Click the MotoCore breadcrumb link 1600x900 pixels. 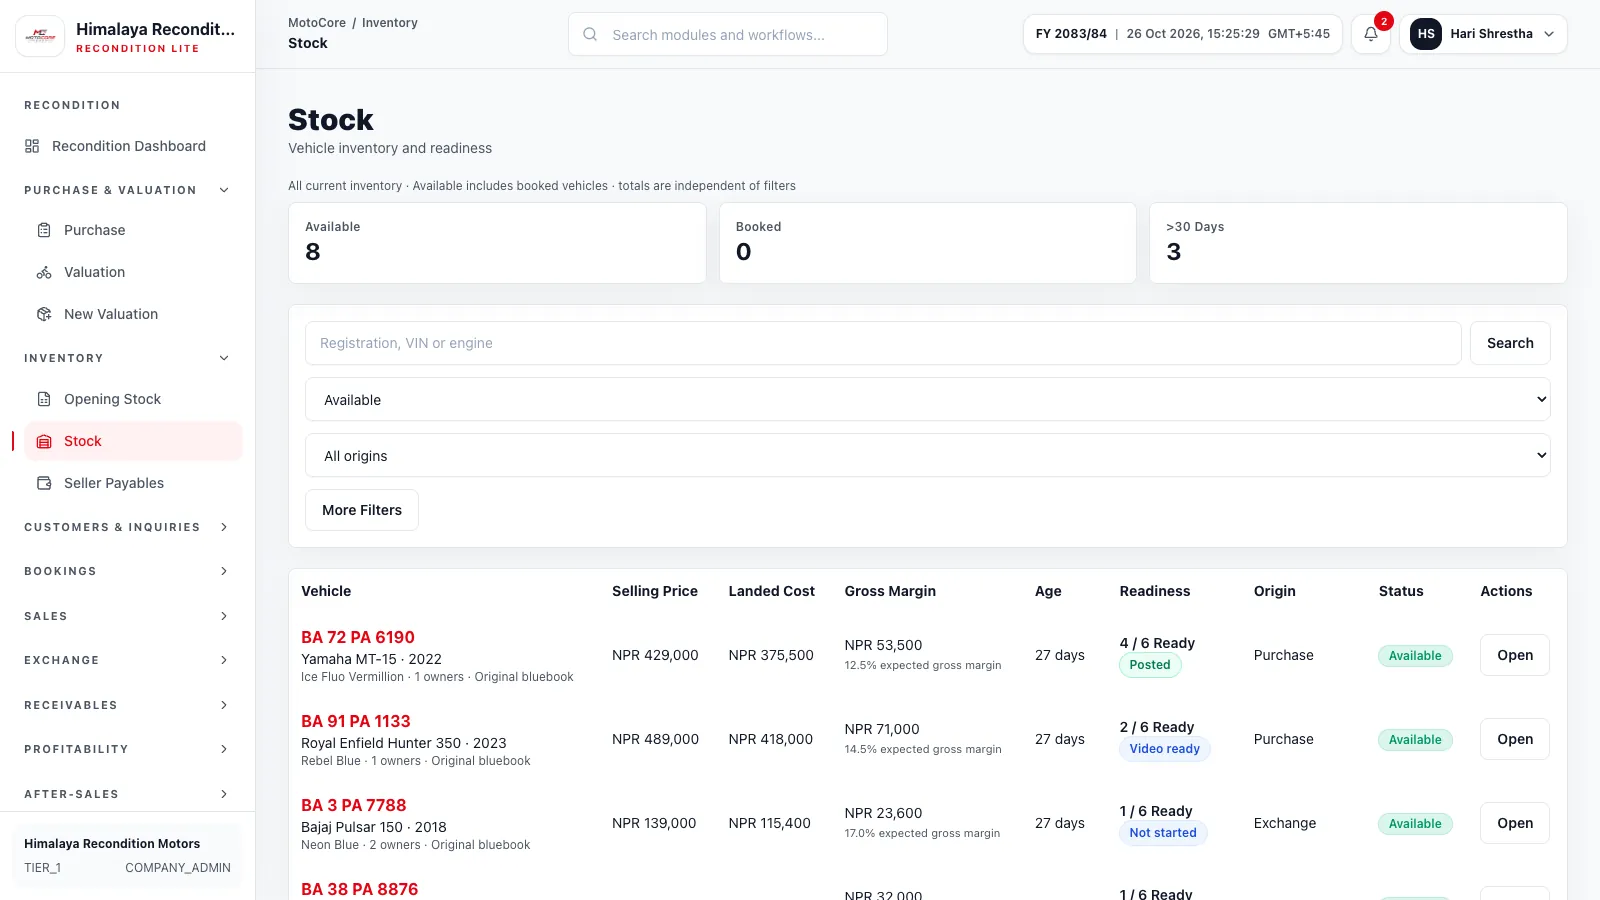point(317,23)
